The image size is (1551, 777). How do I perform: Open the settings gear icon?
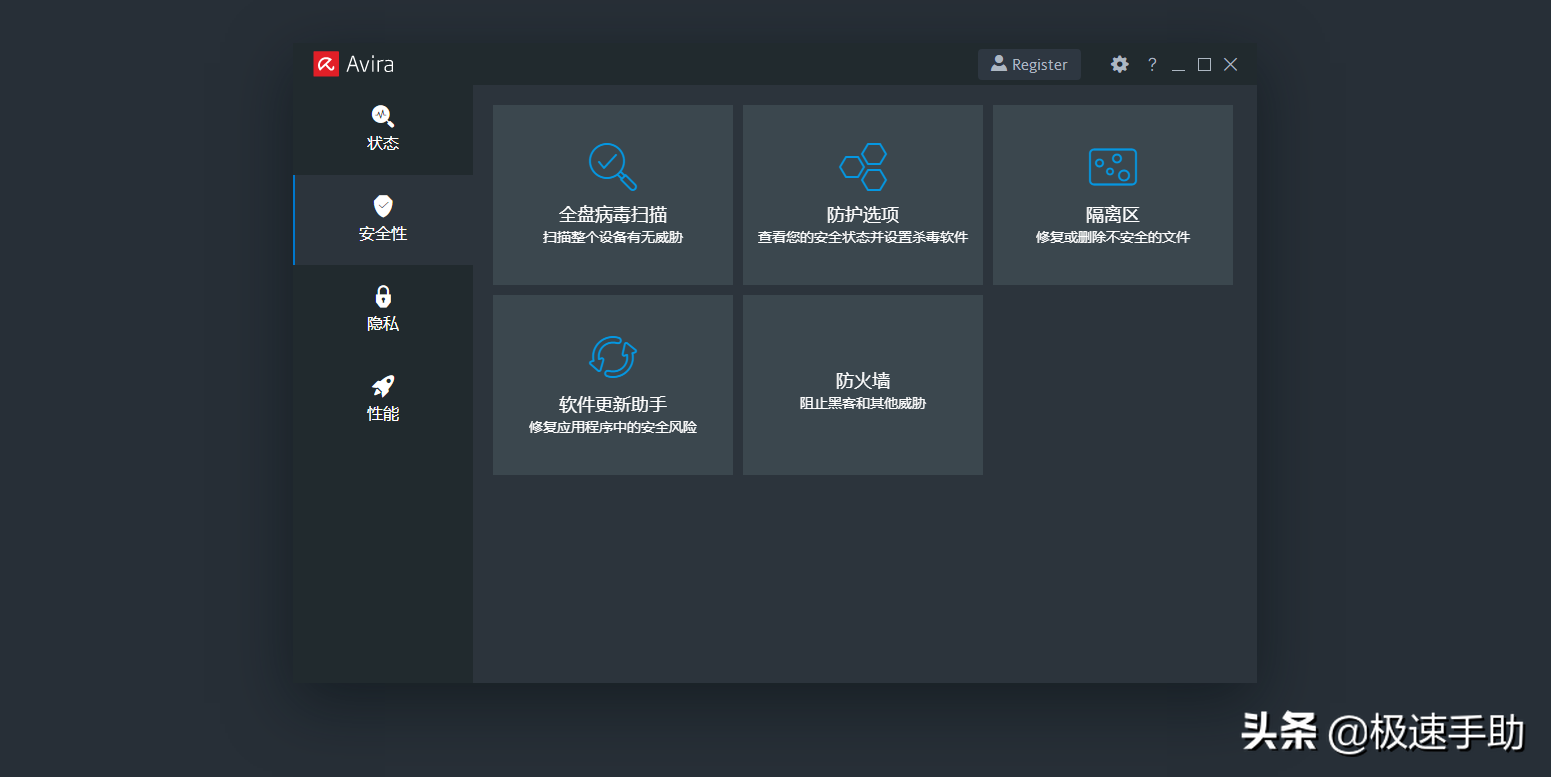1119,63
